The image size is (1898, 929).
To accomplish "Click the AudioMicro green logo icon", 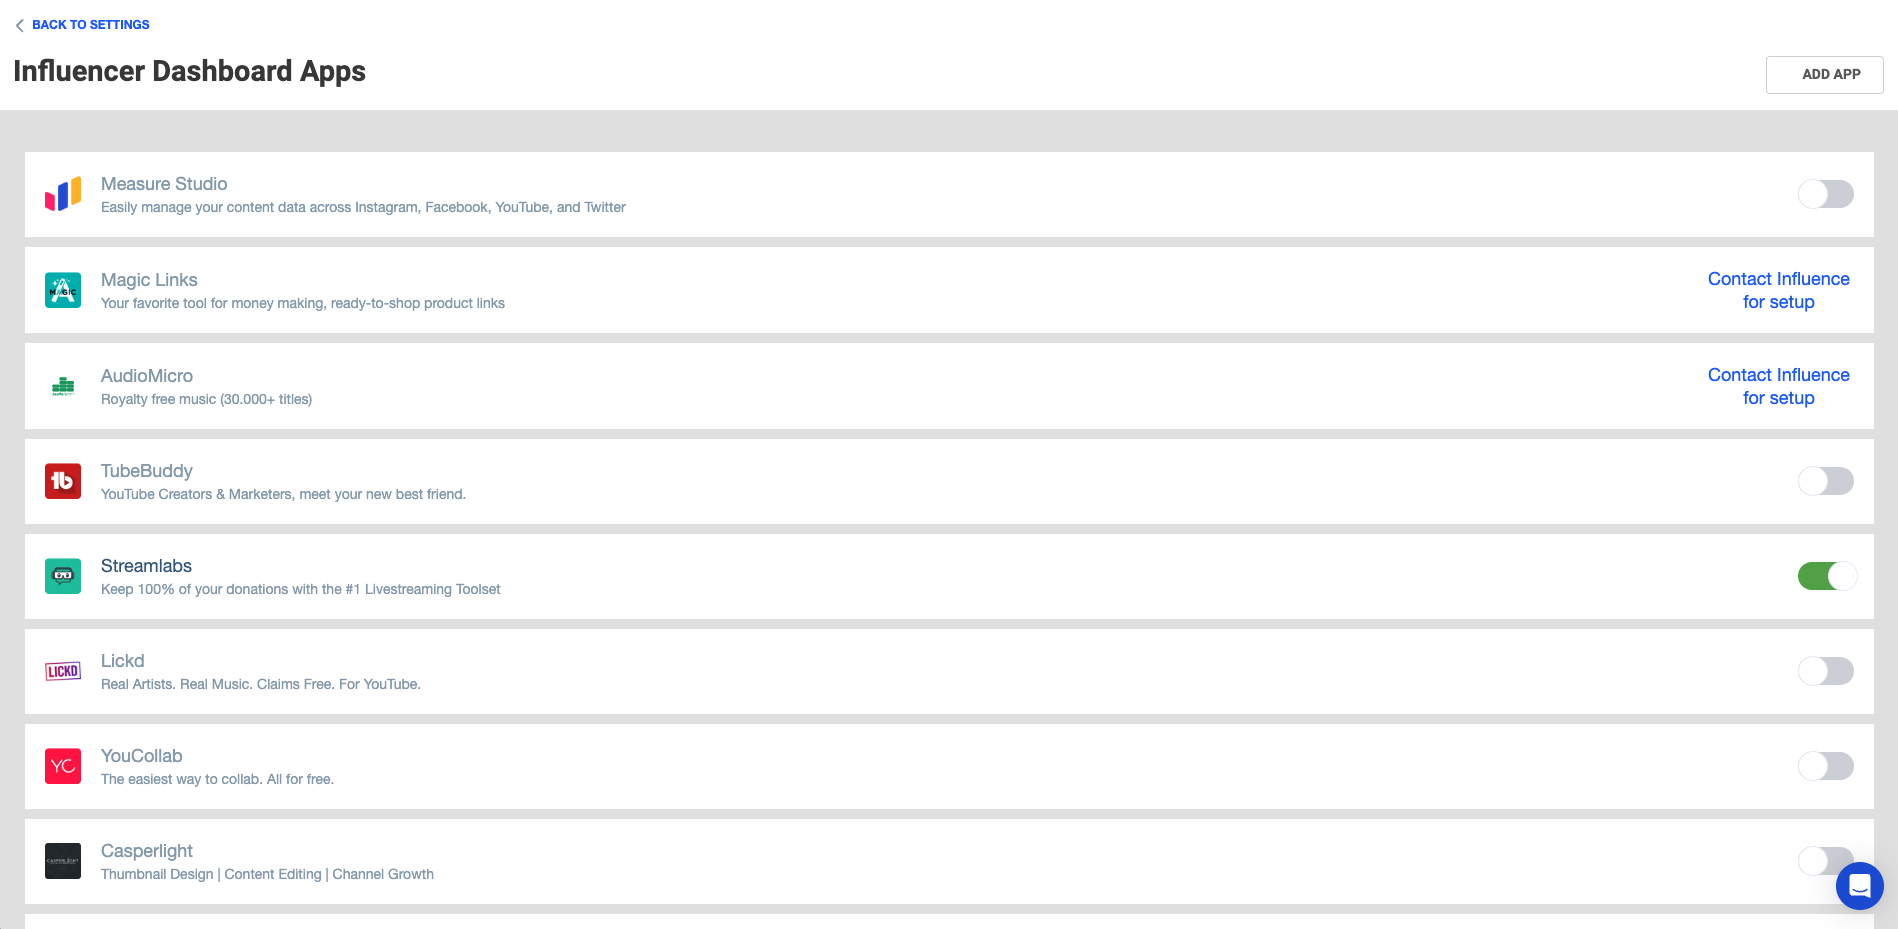I will click(63, 386).
